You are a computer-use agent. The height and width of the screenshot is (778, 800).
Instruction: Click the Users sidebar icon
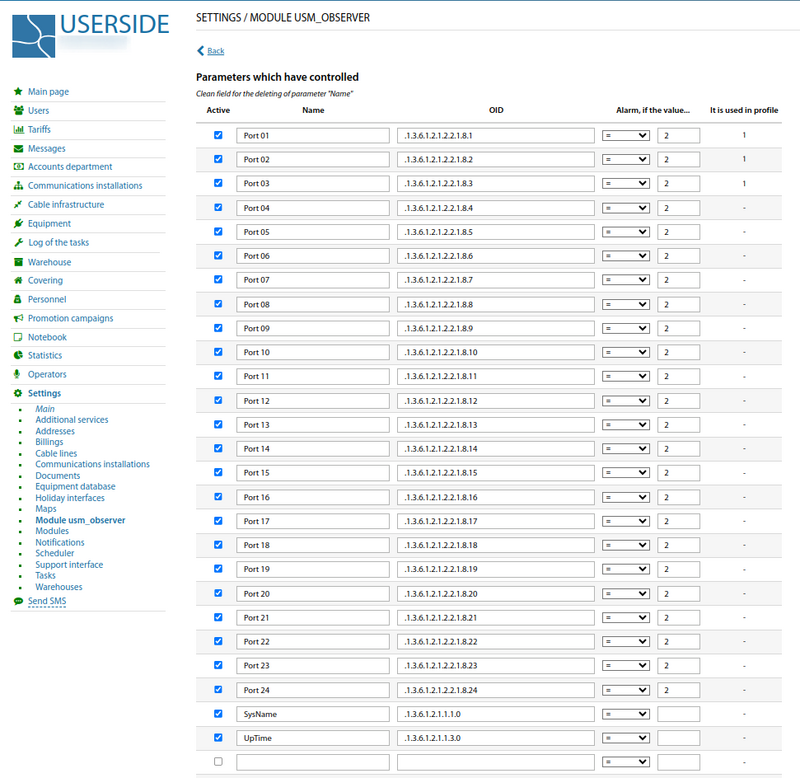point(18,111)
